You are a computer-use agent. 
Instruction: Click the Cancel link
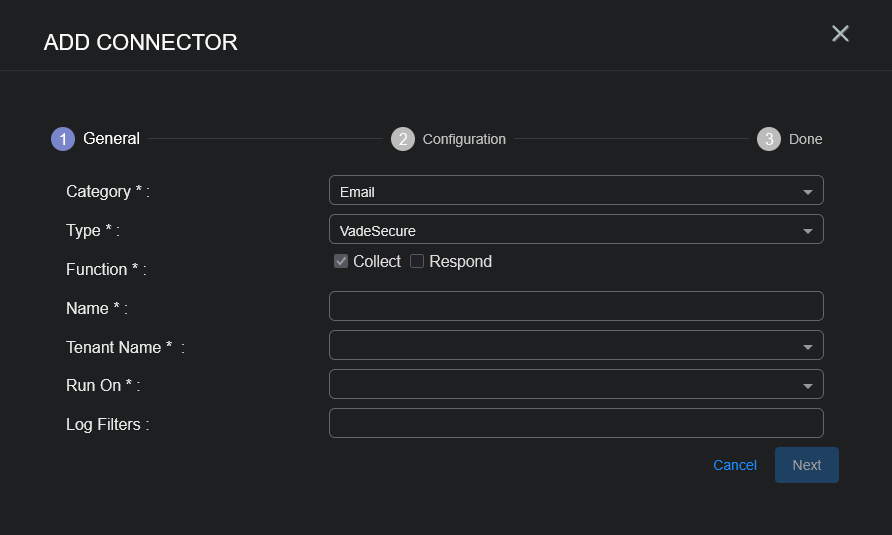[x=734, y=465]
